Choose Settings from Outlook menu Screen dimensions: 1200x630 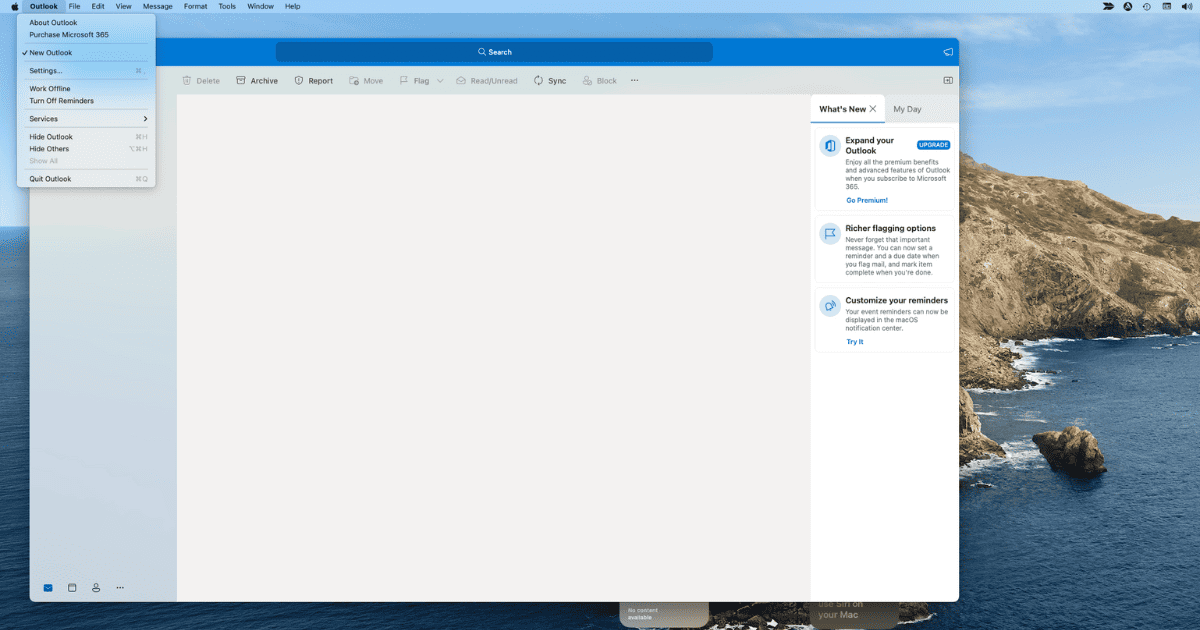pyautogui.click(x=46, y=71)
